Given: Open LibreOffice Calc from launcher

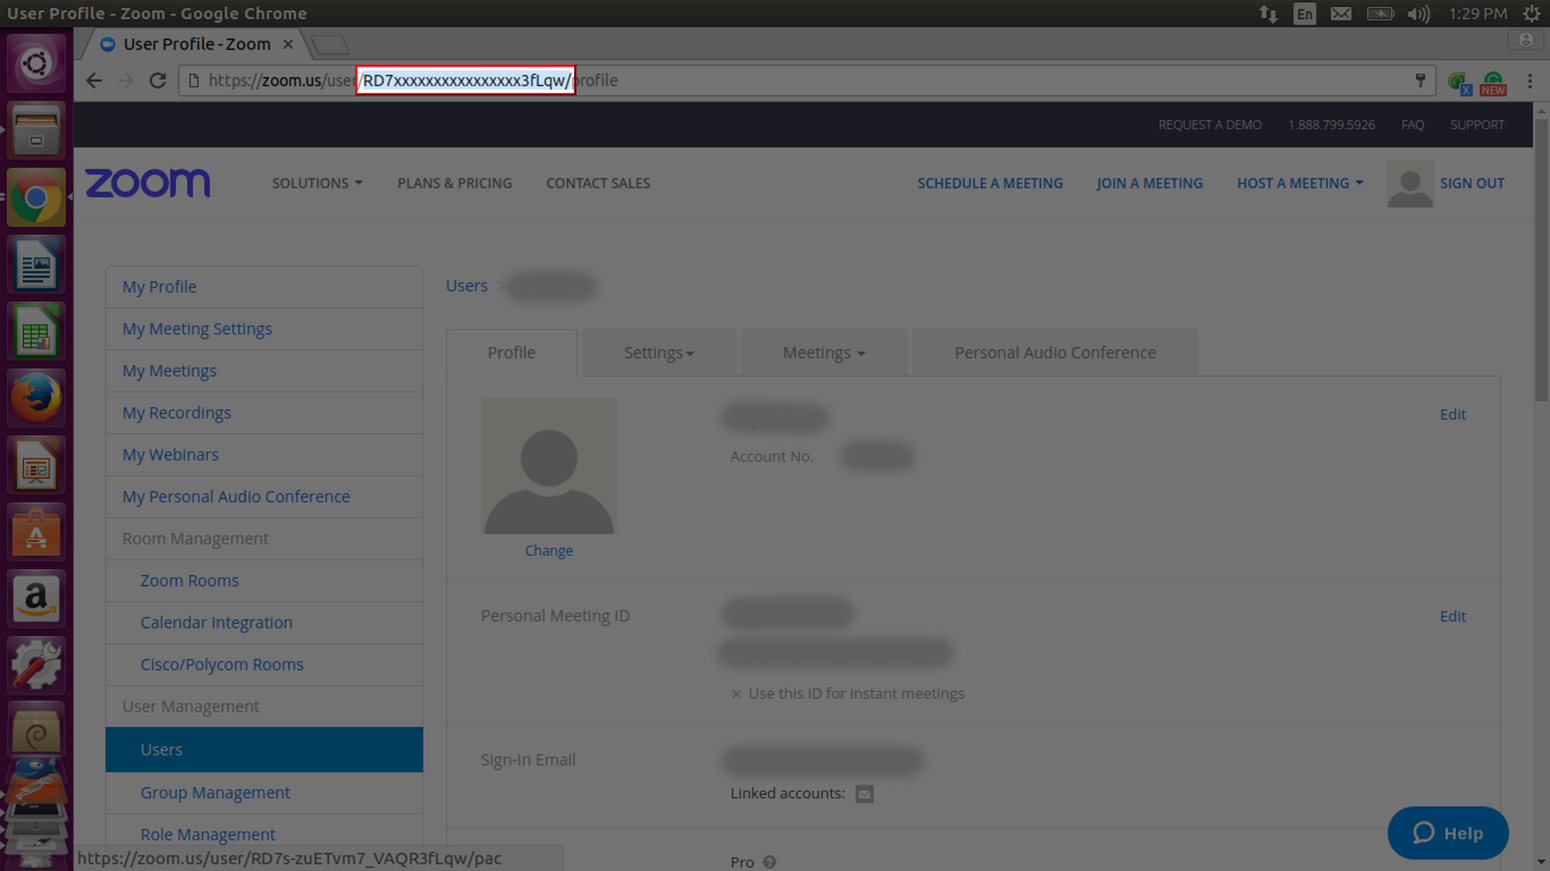Looking at the screenshot, I should (x=36, y=332).
